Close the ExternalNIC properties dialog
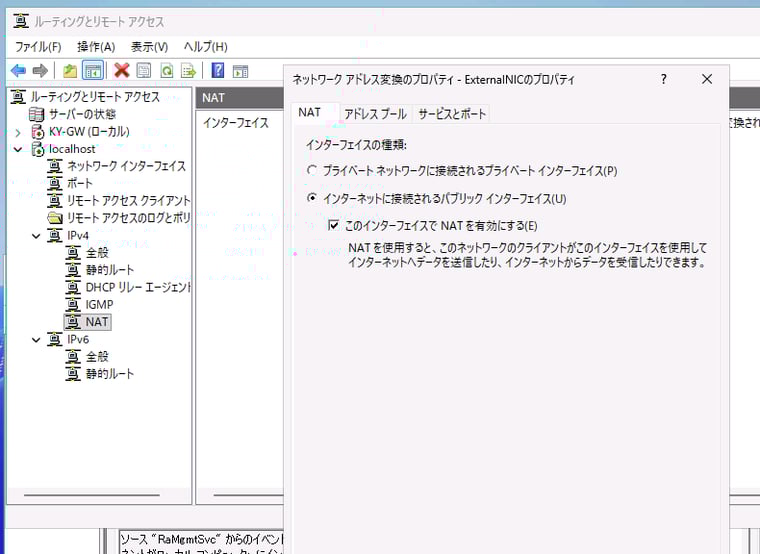 coord(707,79)
